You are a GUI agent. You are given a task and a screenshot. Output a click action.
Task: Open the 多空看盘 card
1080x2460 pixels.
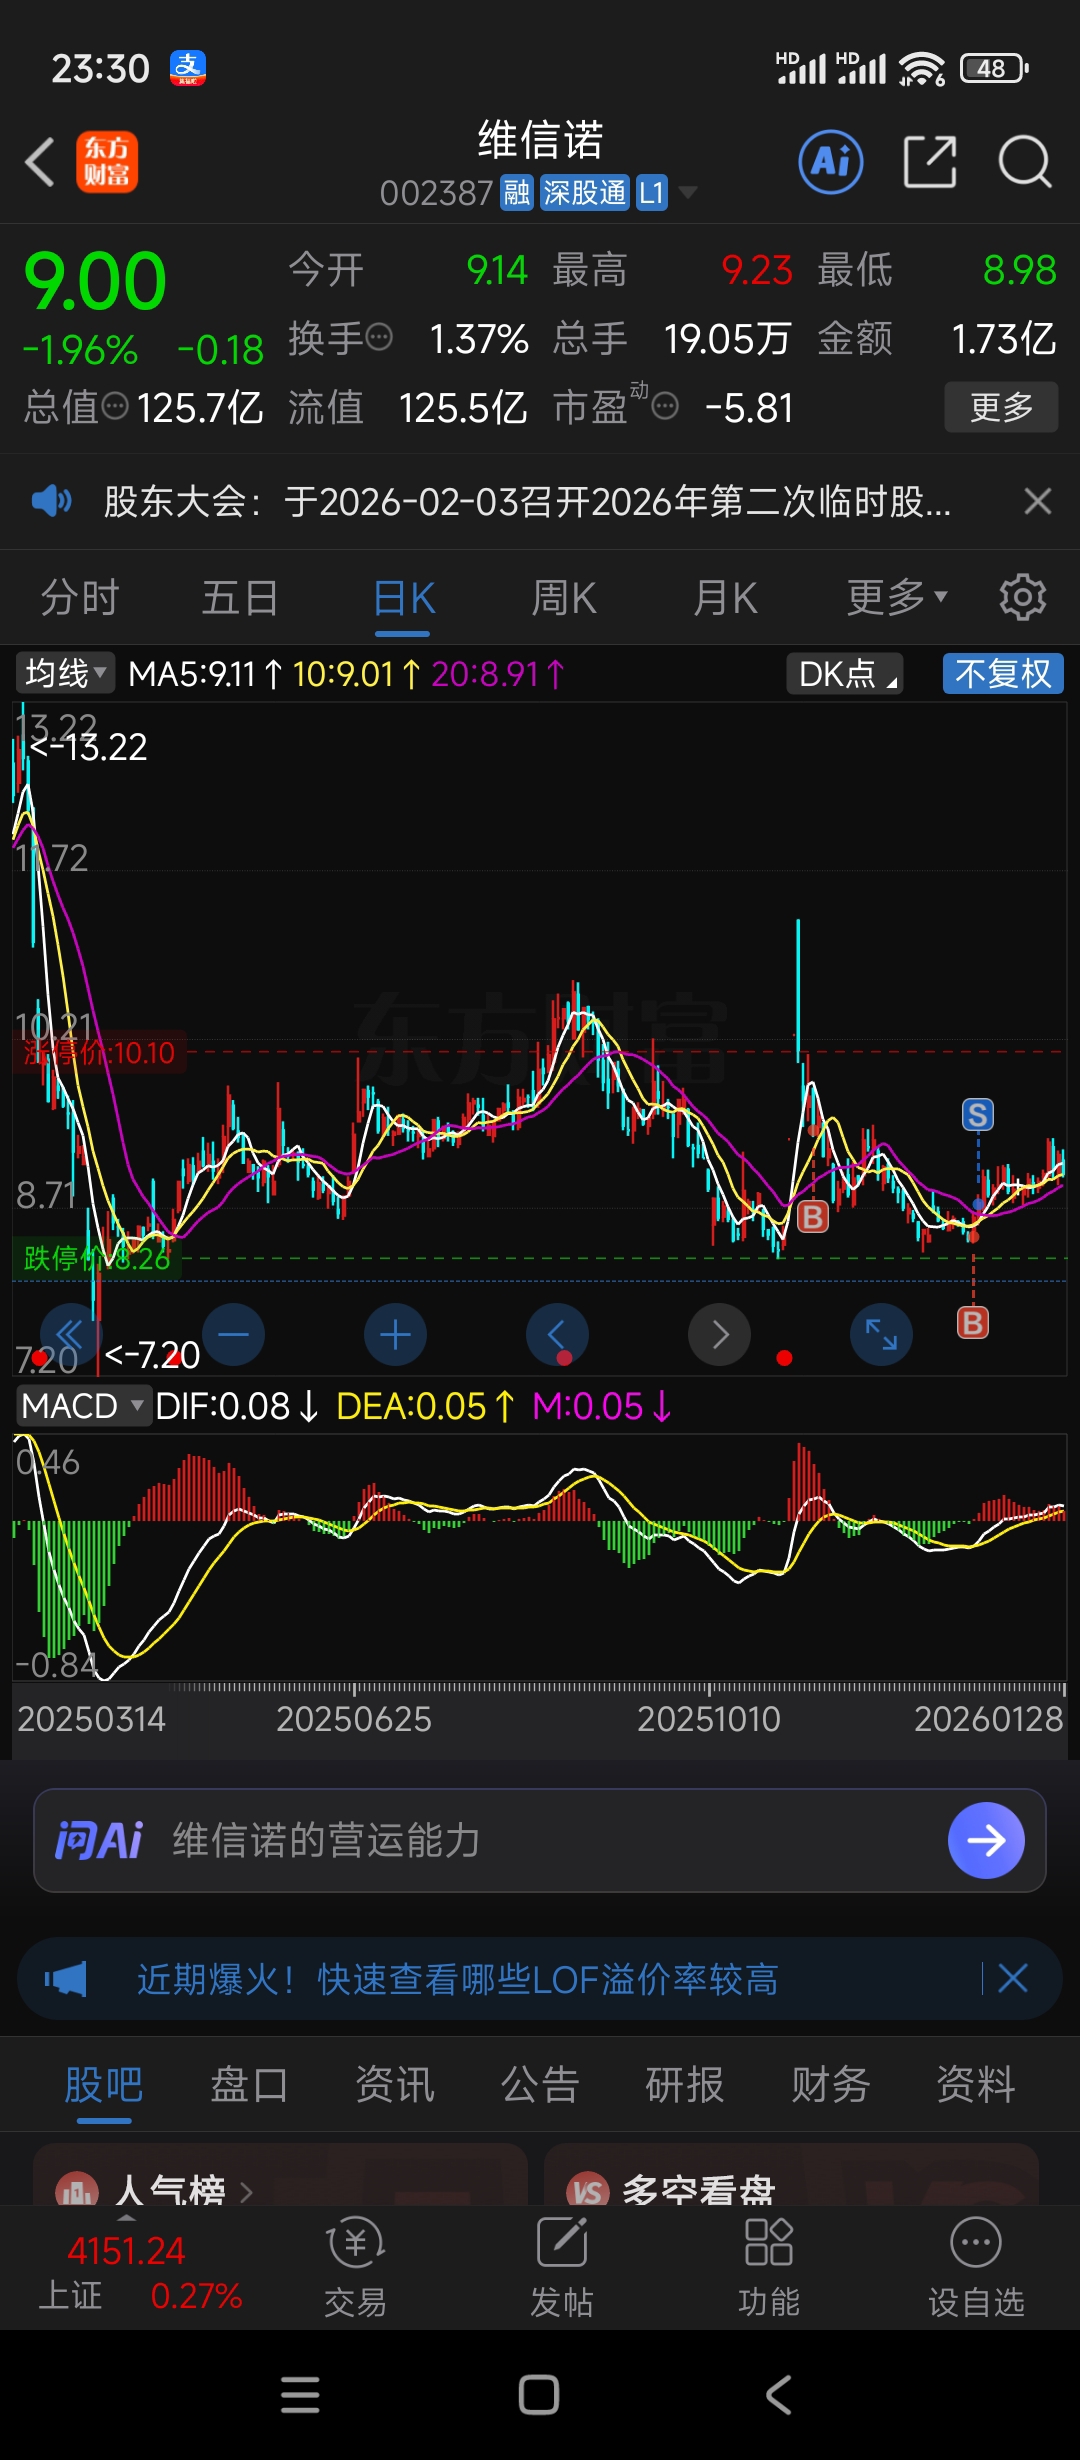click(791, 2176)
